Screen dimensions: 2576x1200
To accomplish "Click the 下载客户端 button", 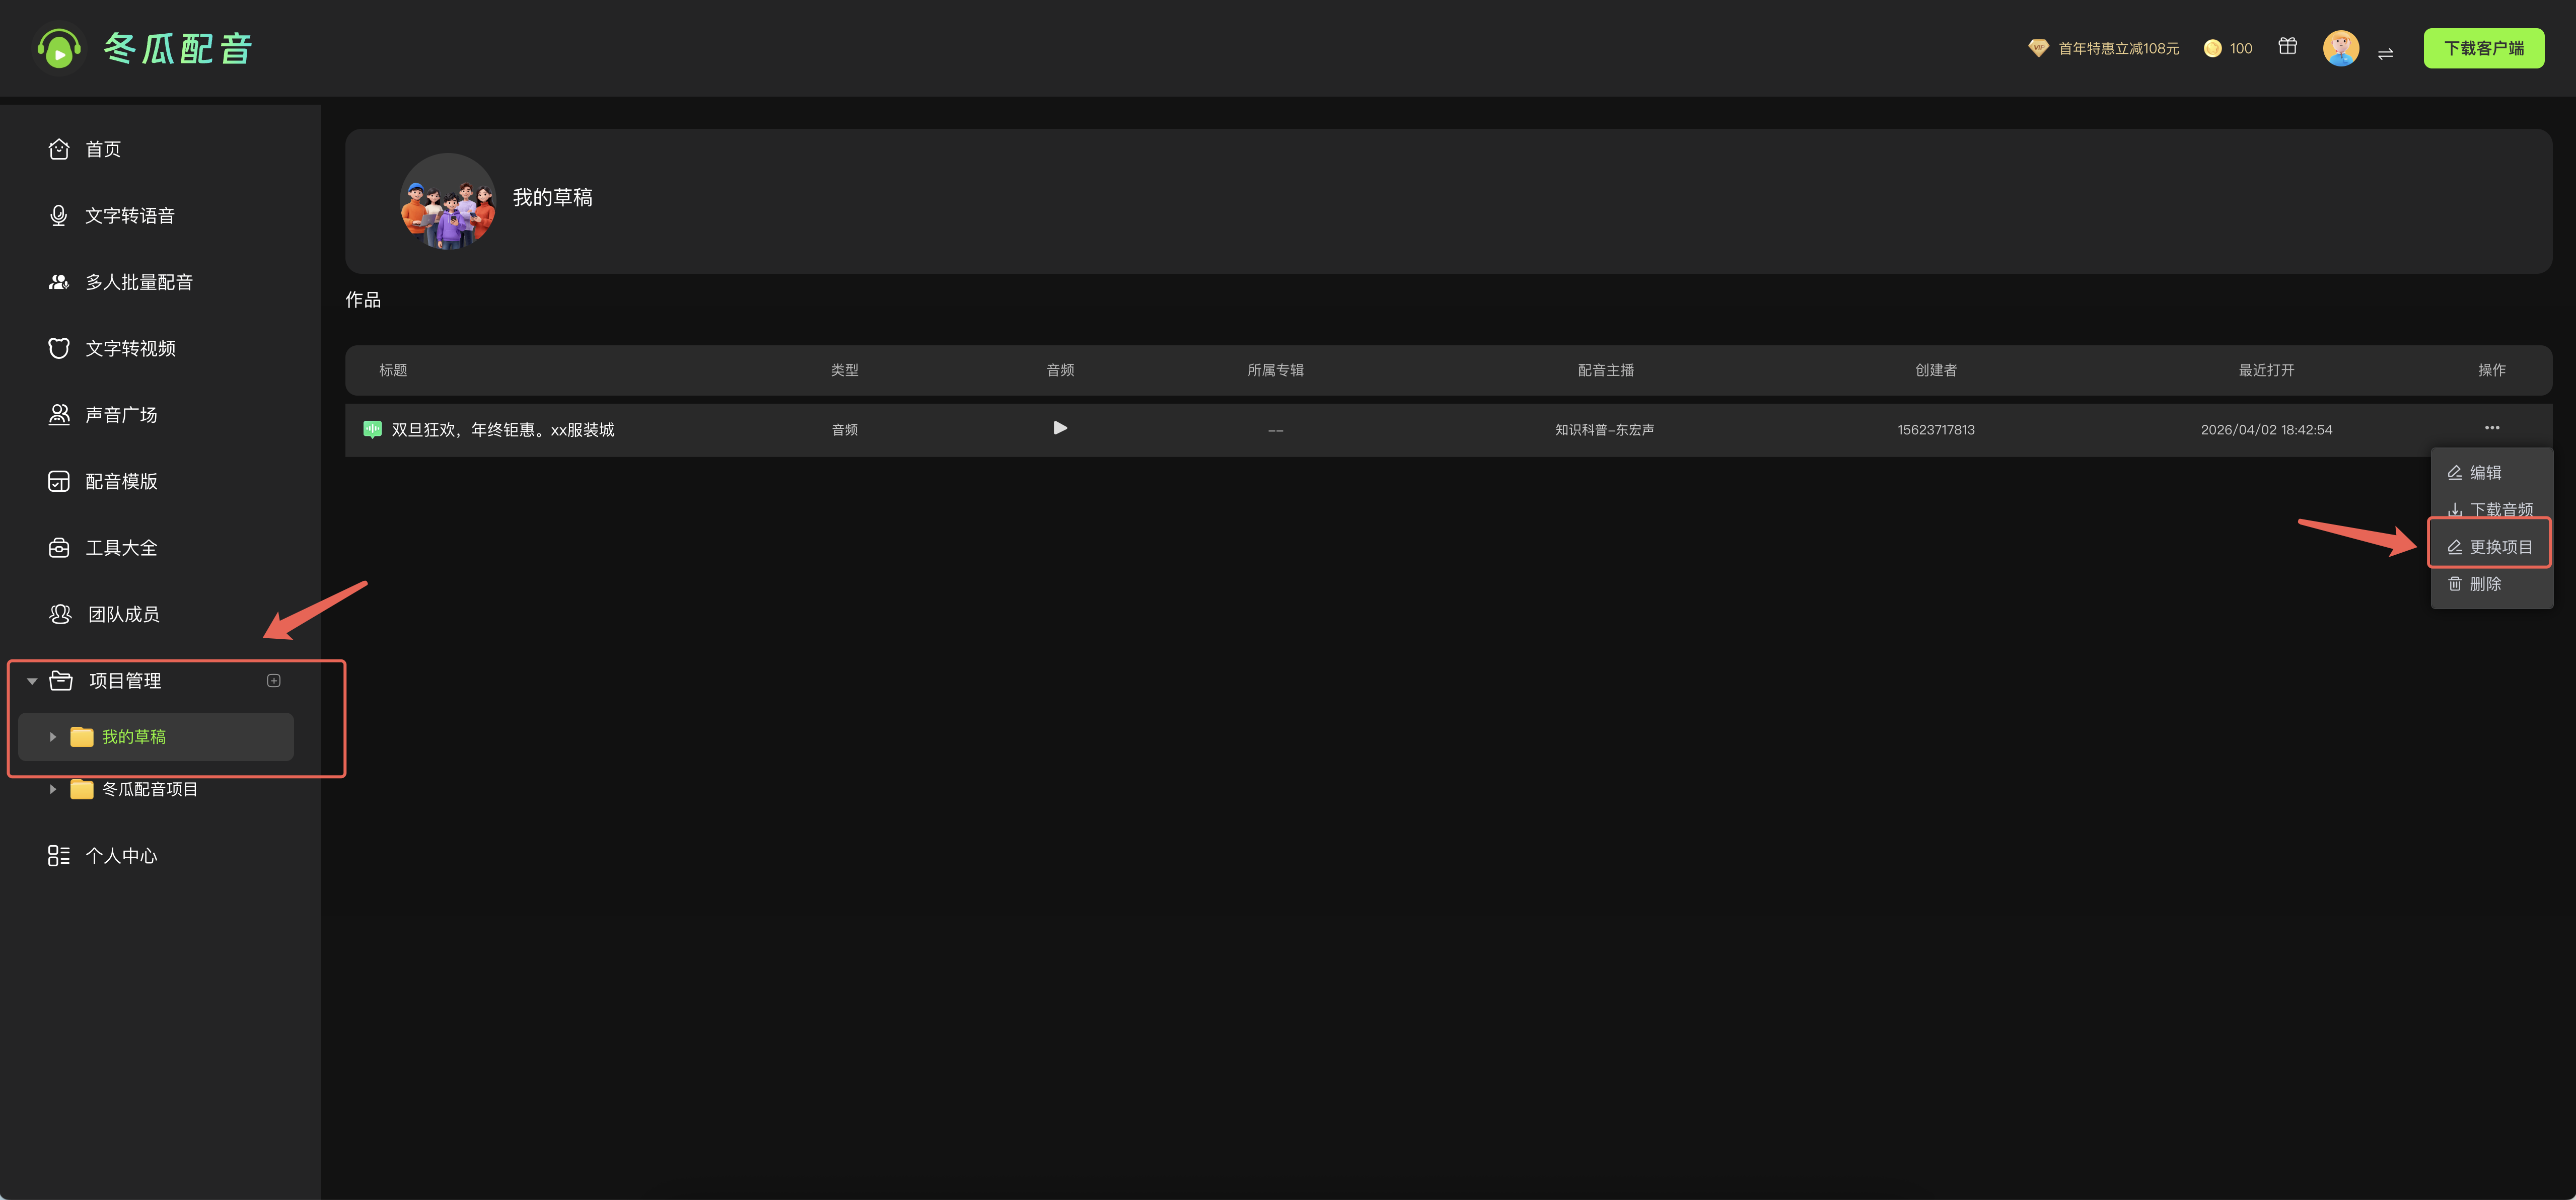I will [2483, 48].
